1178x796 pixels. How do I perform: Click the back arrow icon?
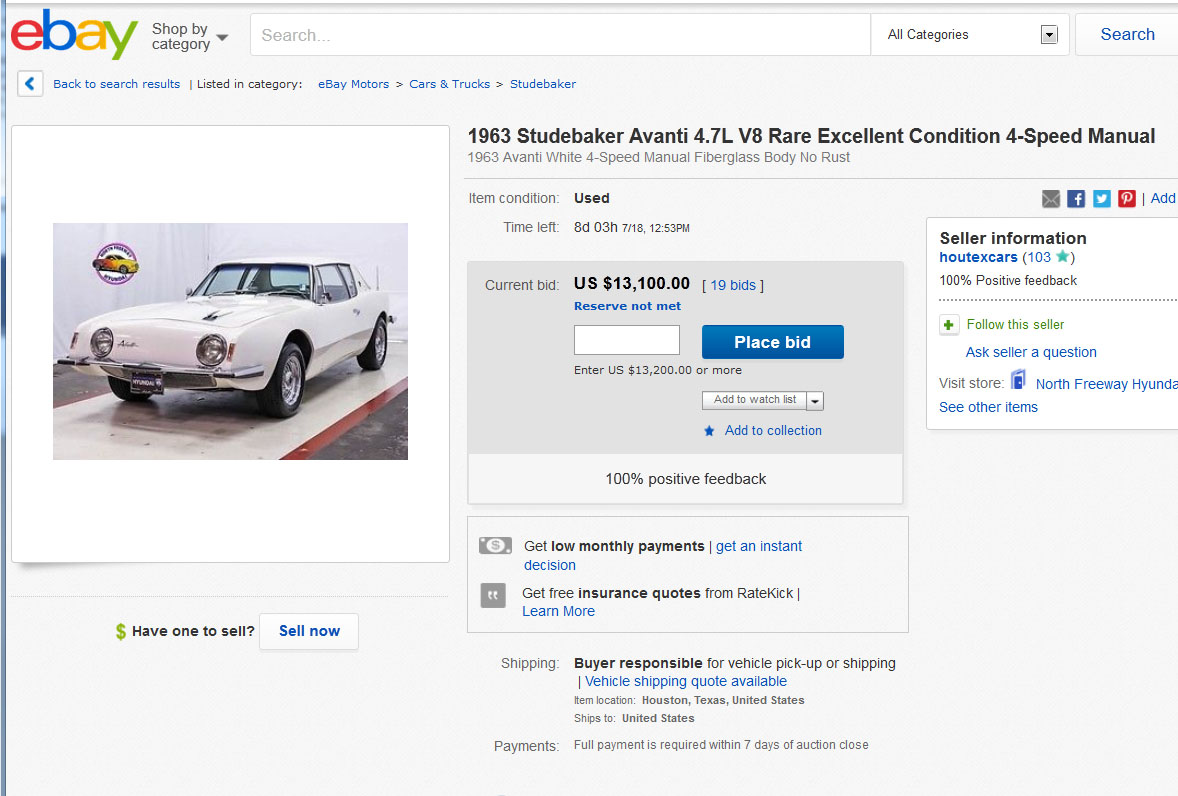(x=30, y=84)
